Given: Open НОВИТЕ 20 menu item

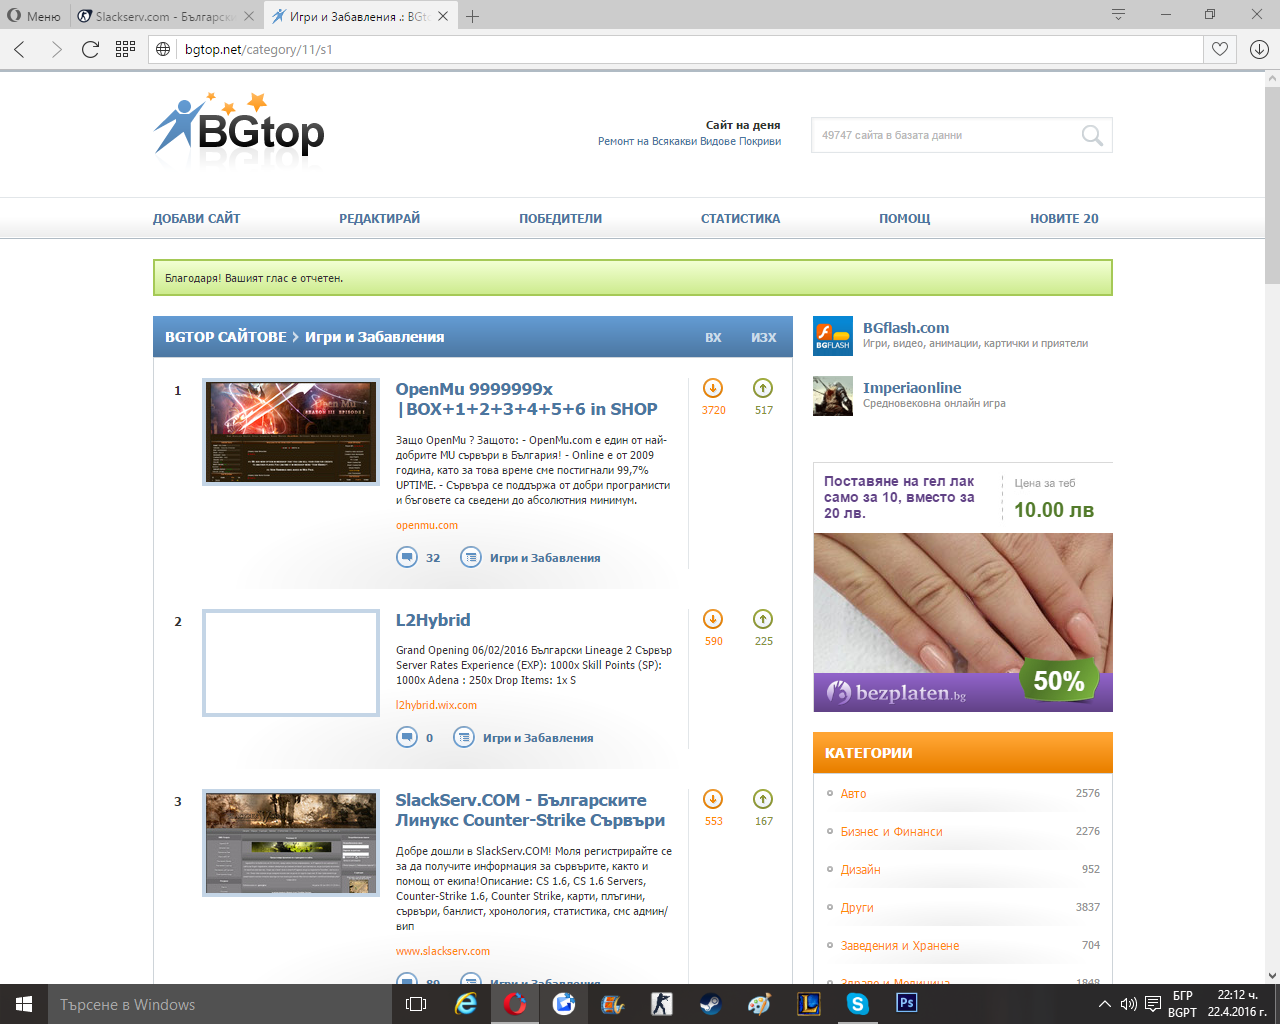Looking at the screenshot, I should 1064,218.
